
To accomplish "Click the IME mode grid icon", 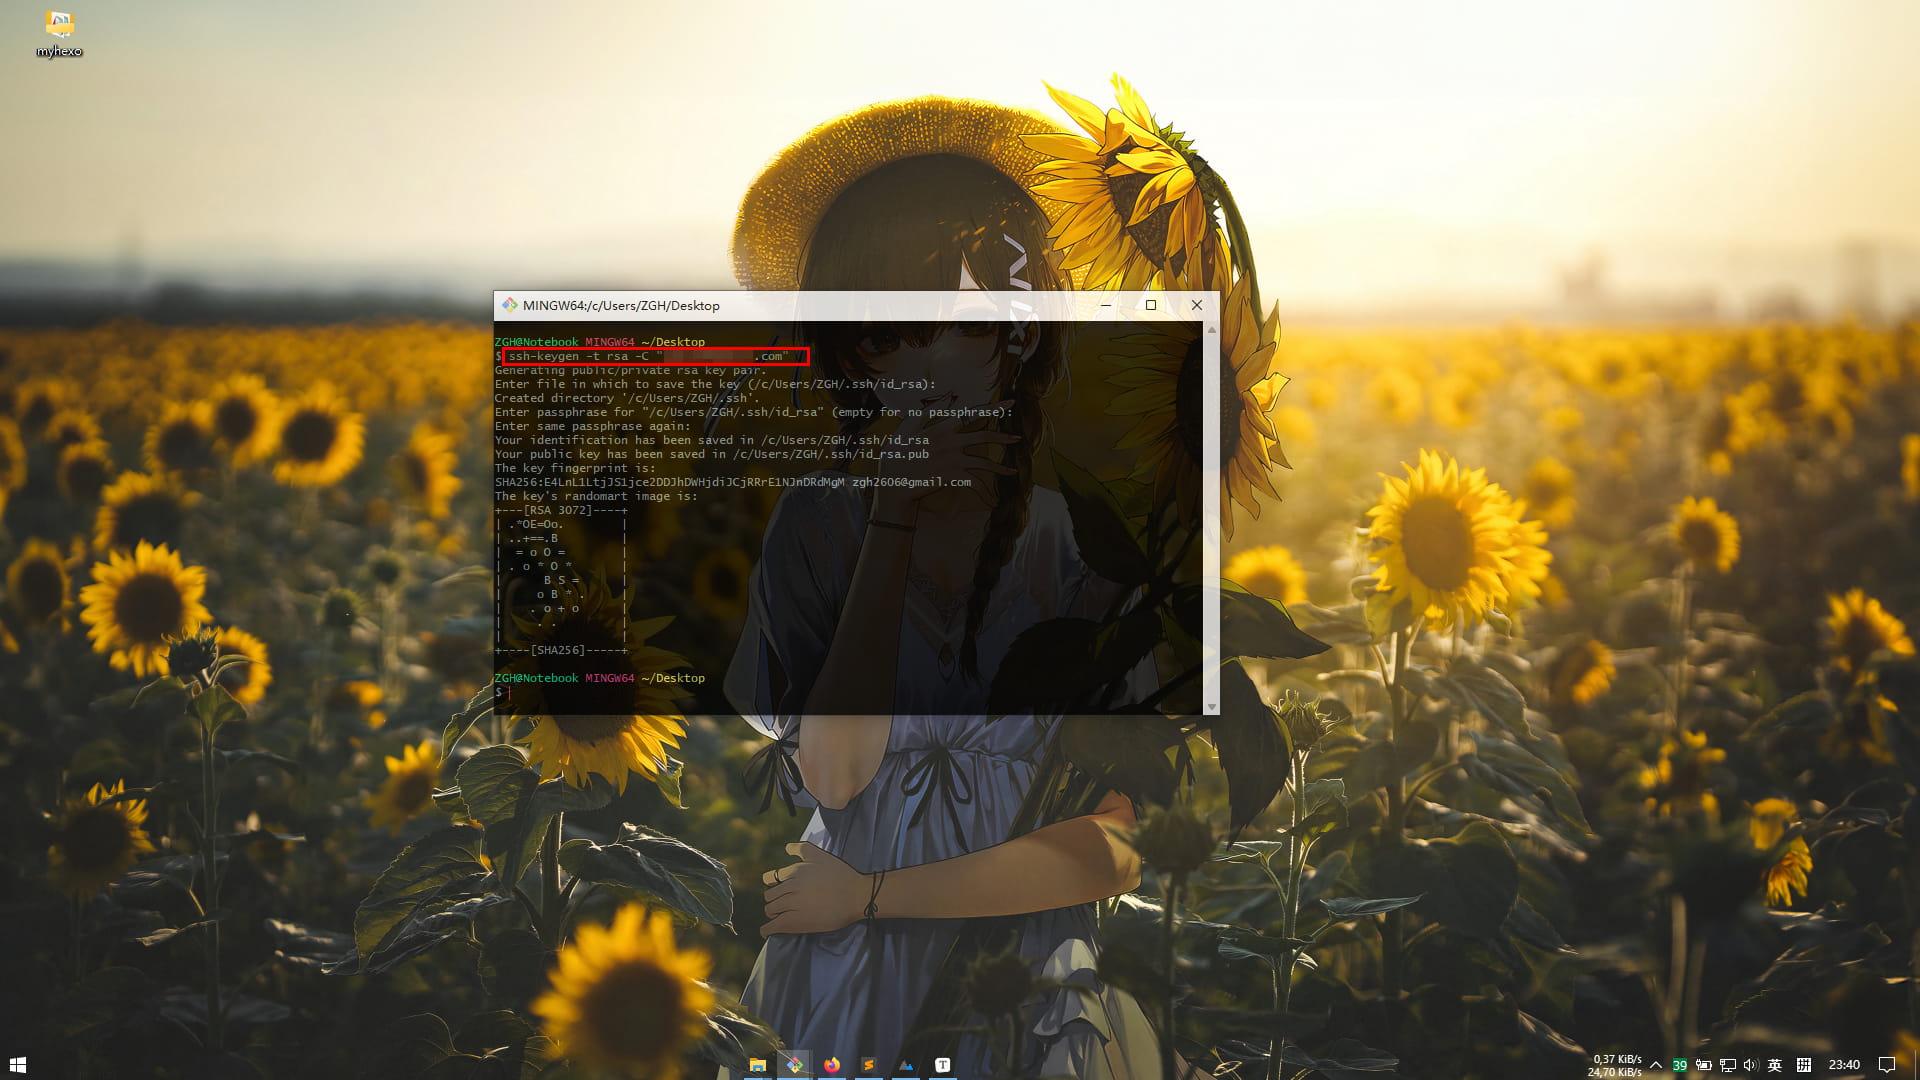I will (1804, 1065).
